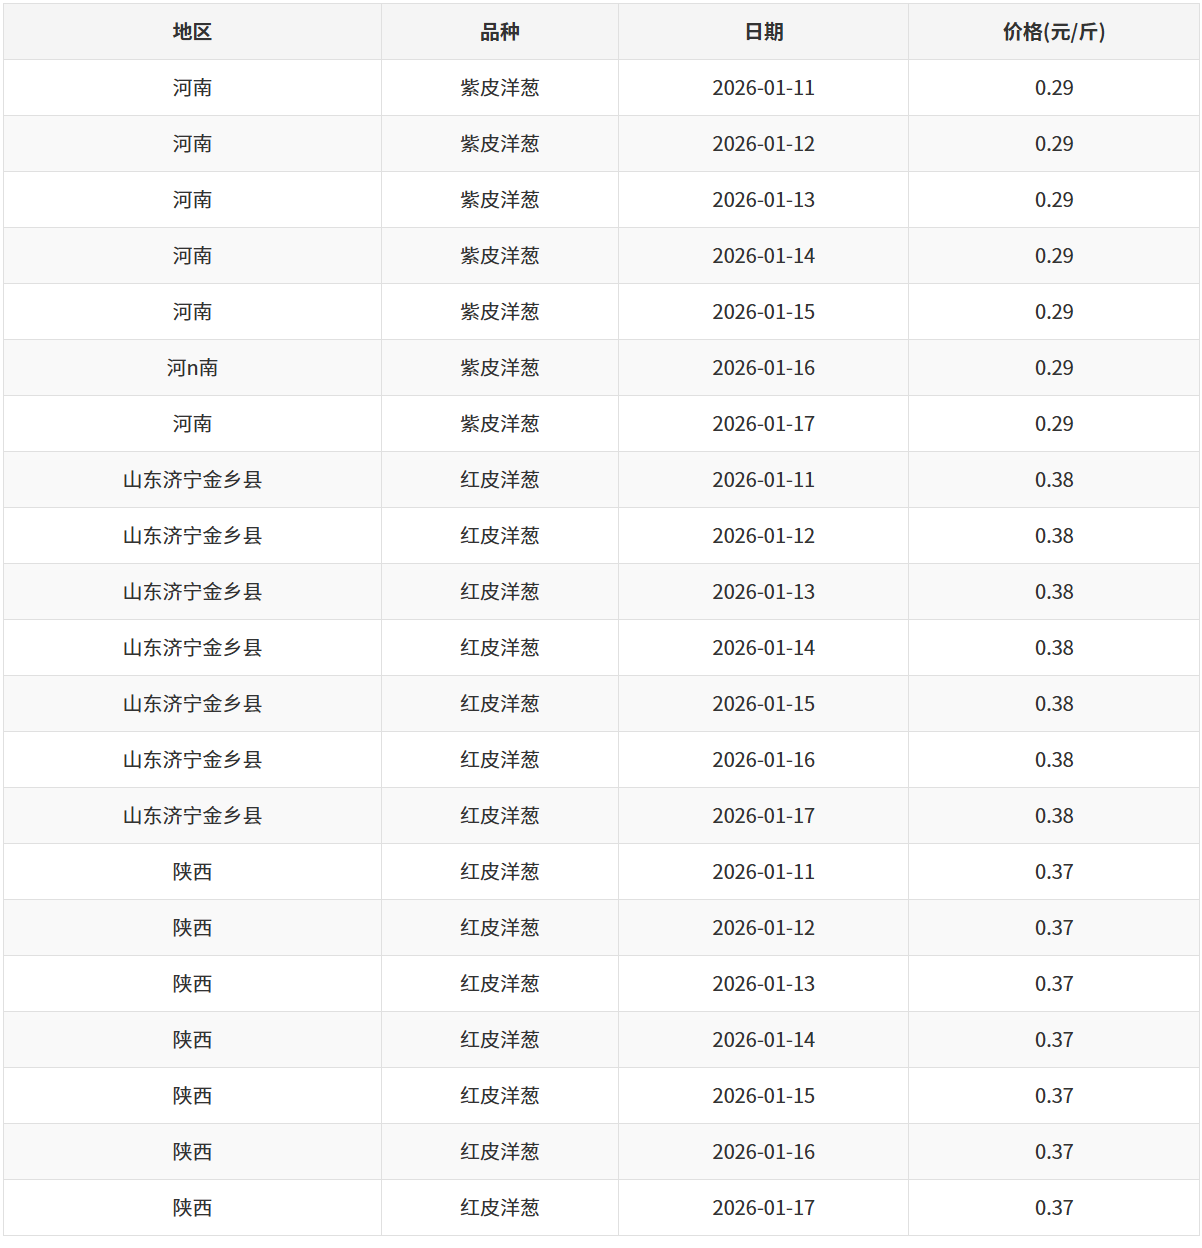
Task: Click the 价格(元/斤) column header
Action: (1053, 32)
